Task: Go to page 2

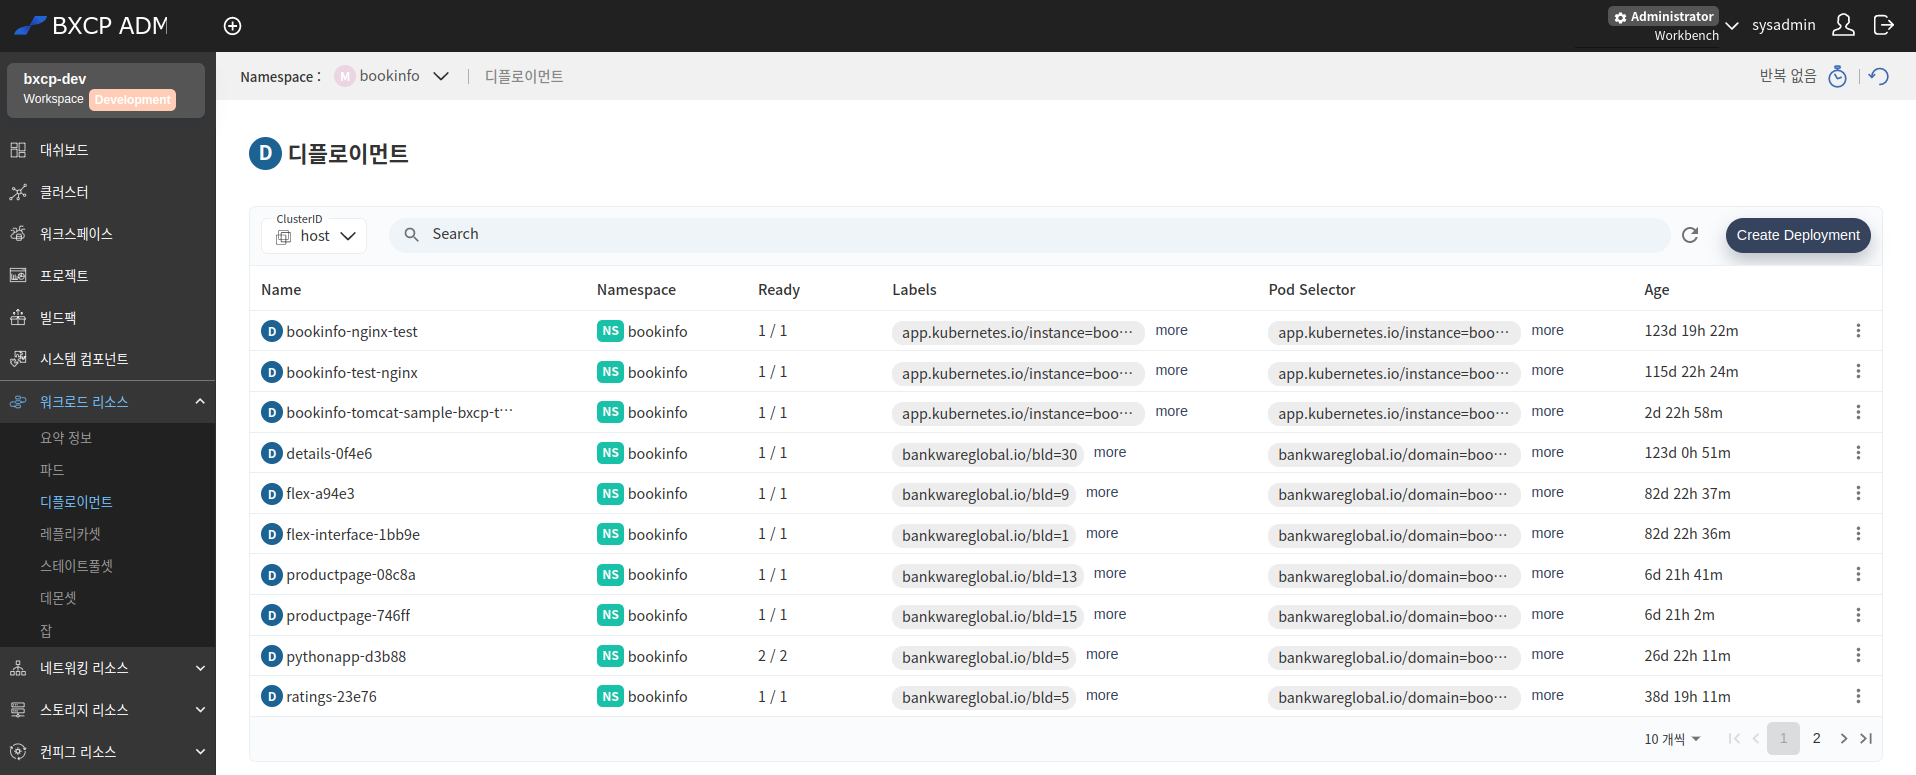Action: [x=1816, y=739]
